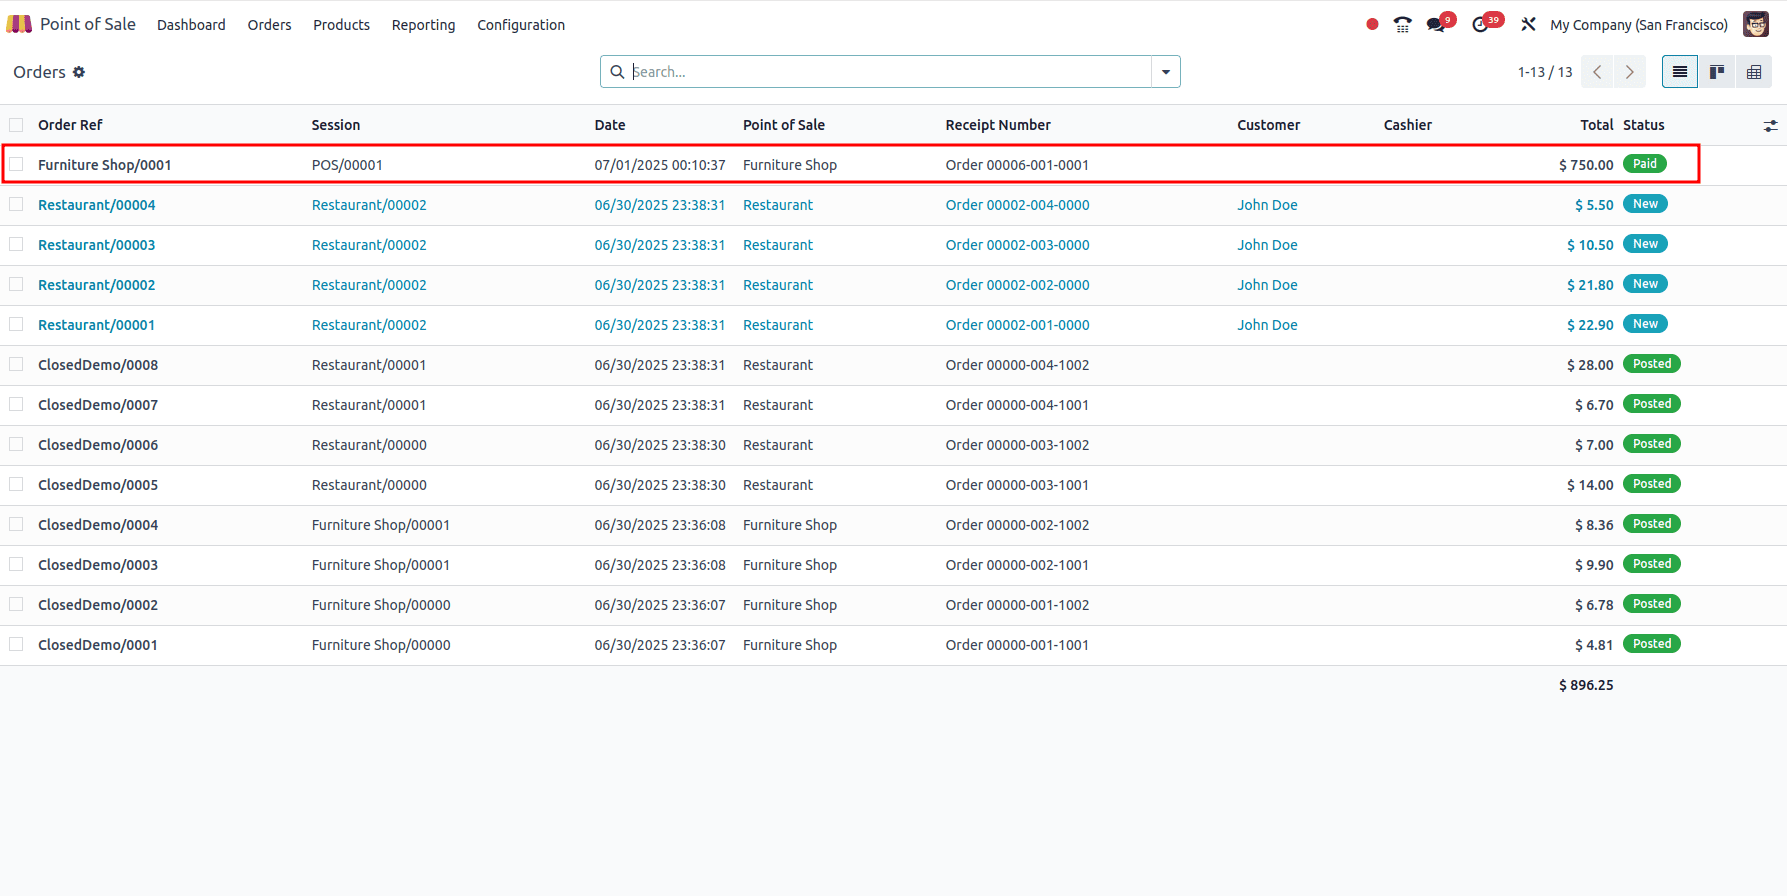This screenshot has width=1787, height=896.
Task: Click the $ 14.00 total cell
Action: tap(1590, 485)
